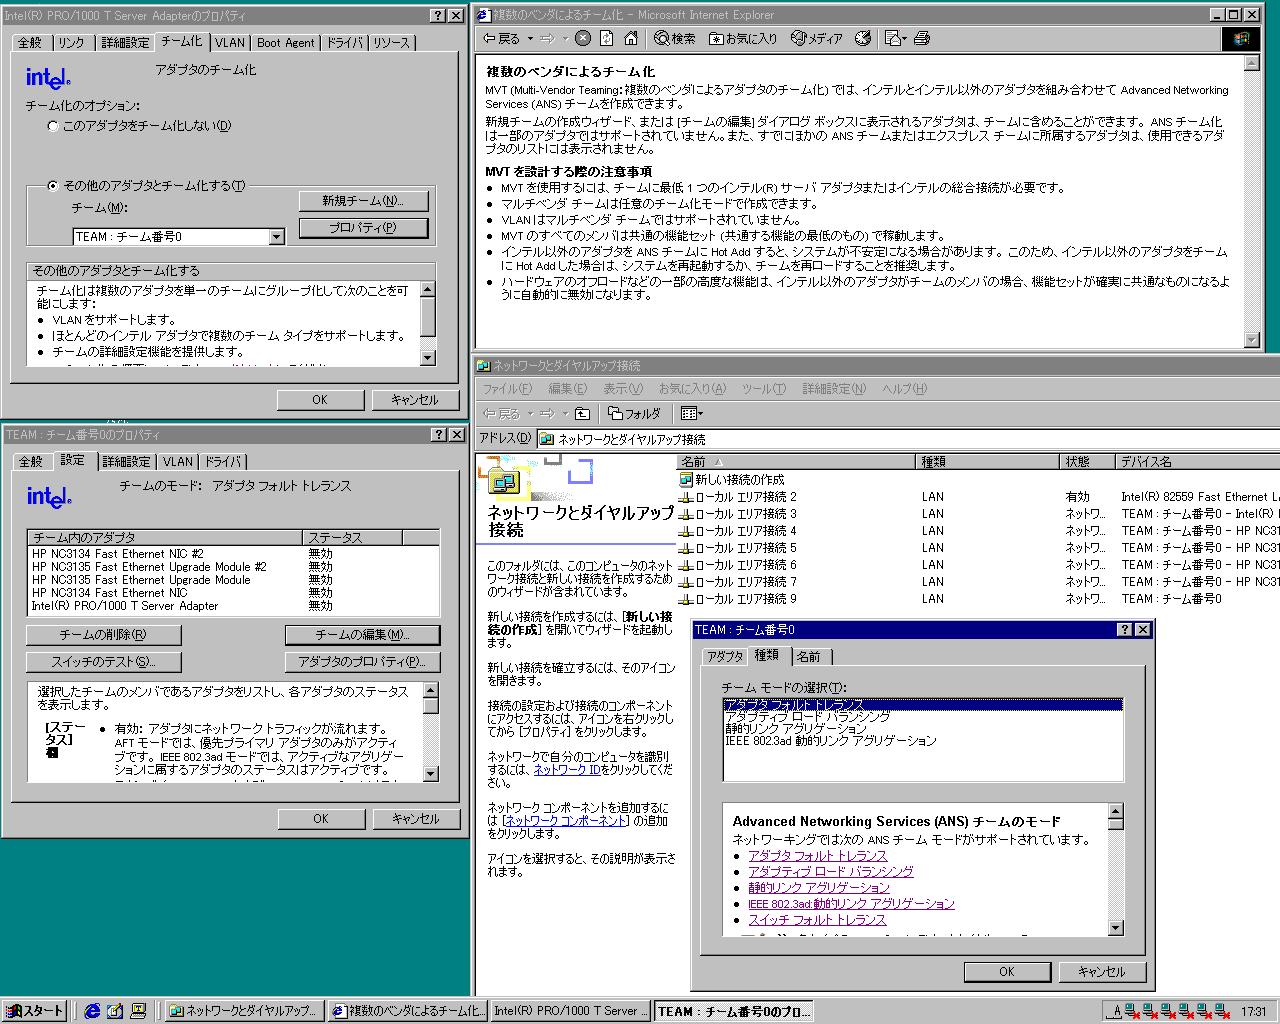Open the スイッチ フォルト トレランス help link
The height and width of the screenshot is (1024, 1280).
point(817,920)
